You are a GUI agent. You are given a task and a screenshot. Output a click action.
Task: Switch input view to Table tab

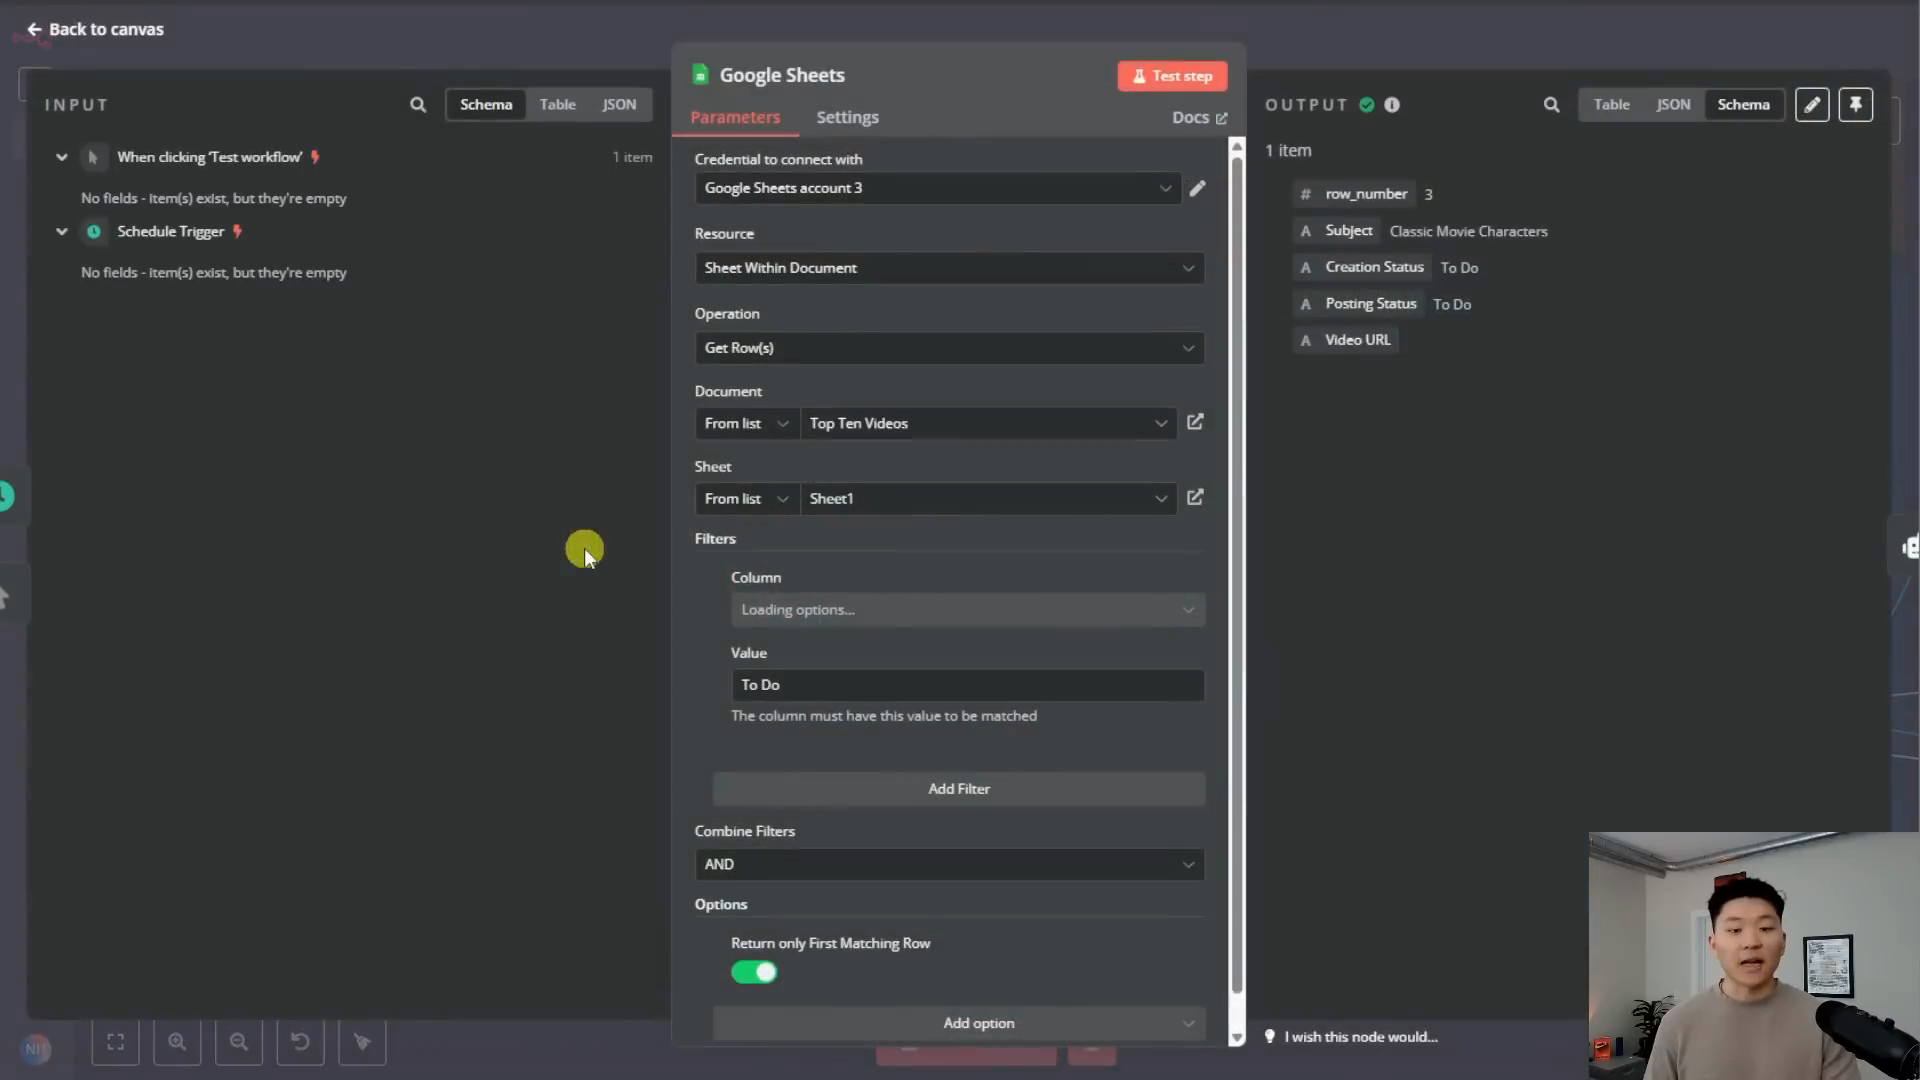pyautogui.click(x=557, y=104)
